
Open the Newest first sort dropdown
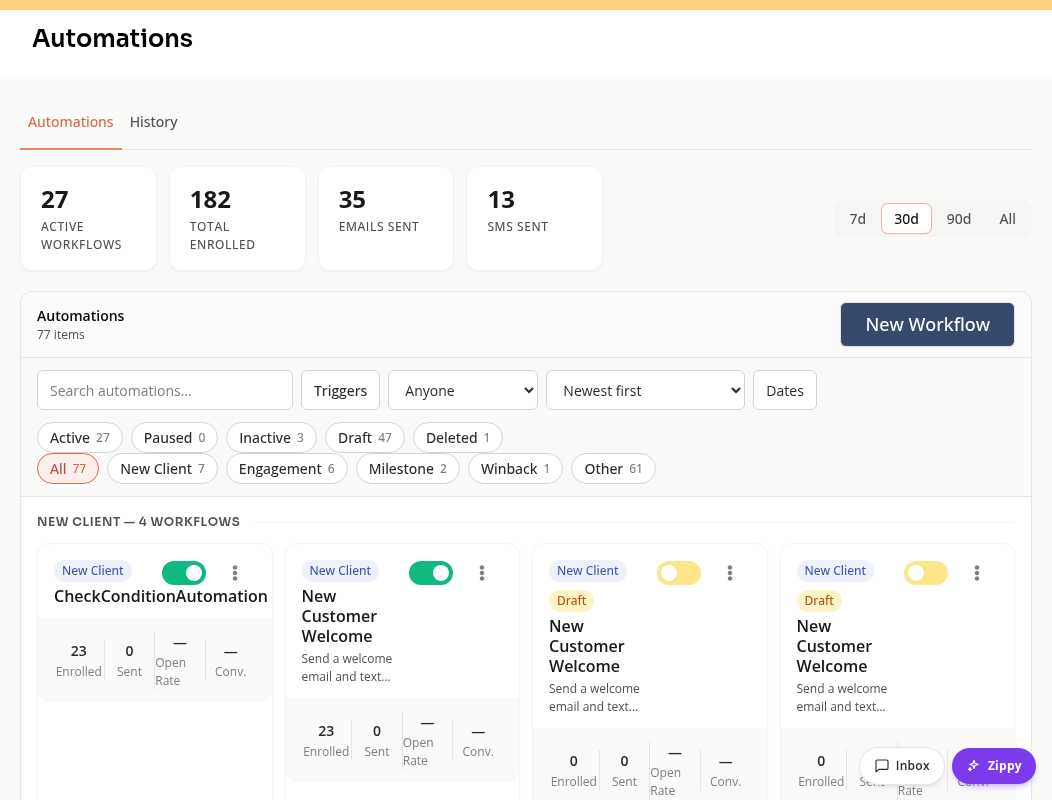pos(645,390)
